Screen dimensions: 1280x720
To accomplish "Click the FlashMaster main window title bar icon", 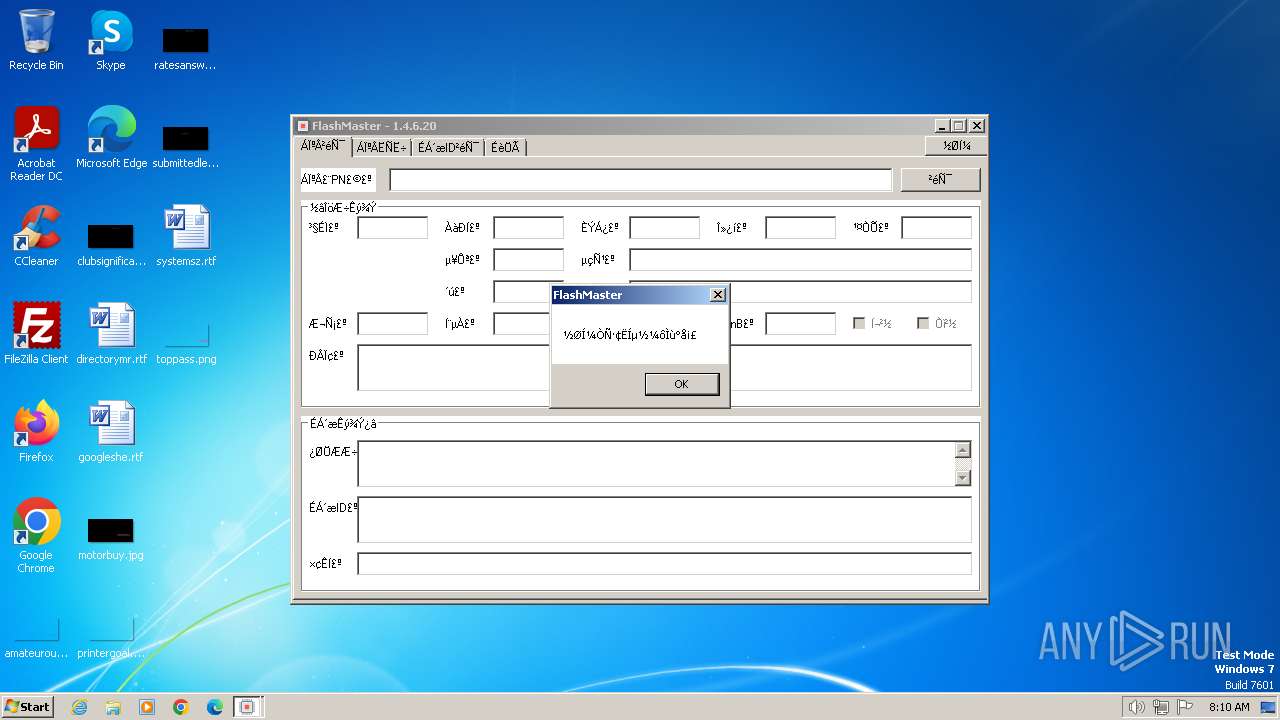I will tap(303, 126).
